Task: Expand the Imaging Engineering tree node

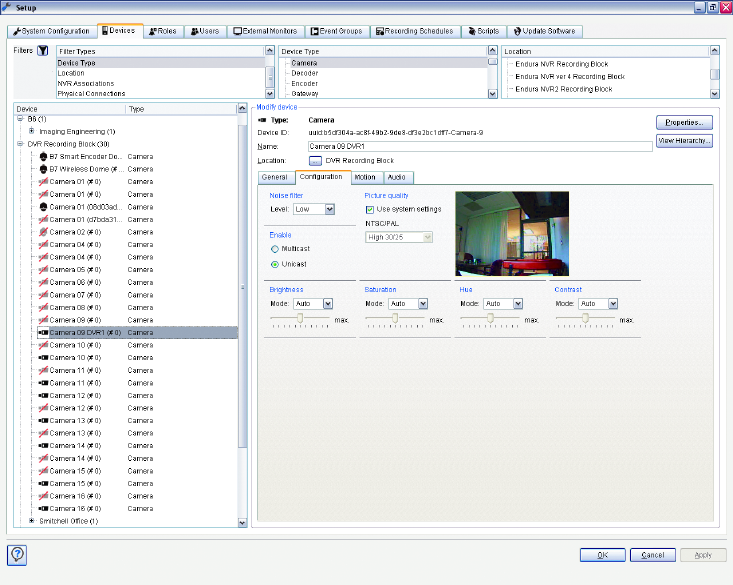Action: coord(32,131)
